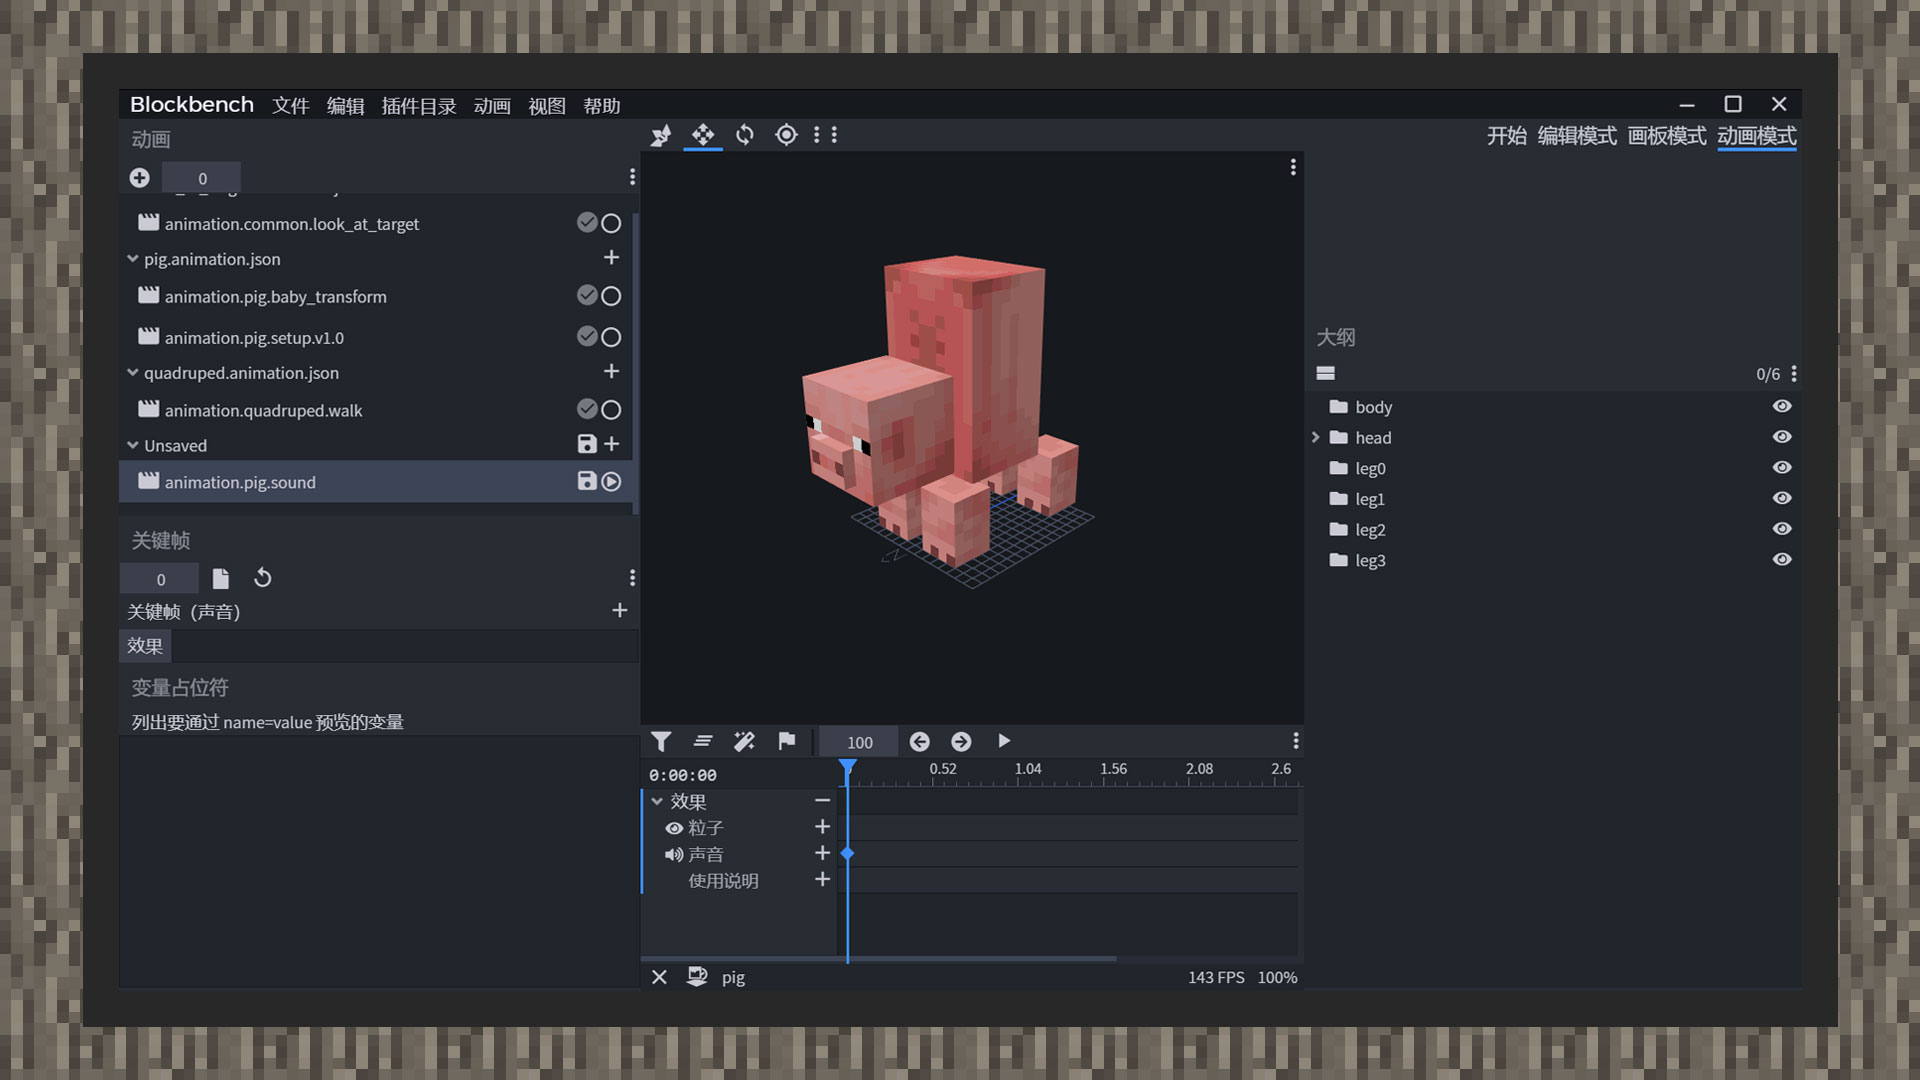Open the 视图 menu
The height and width of the screenshot is (1080, 1920).
tap(547, 106)
